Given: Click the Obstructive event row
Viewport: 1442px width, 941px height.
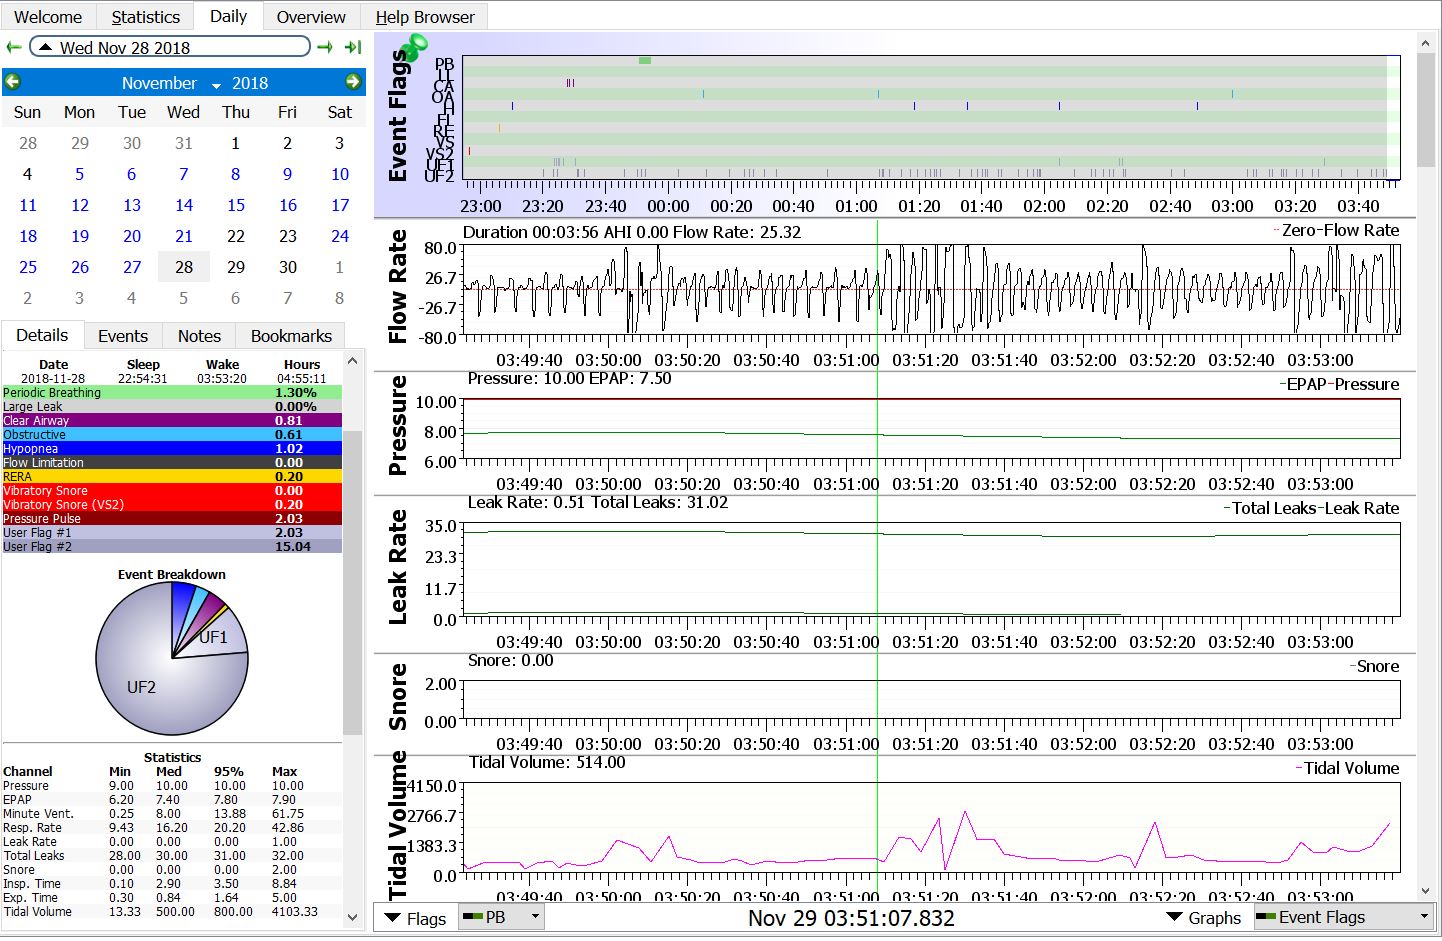Looking at the screenshot, I should click(x=172, y=435).
